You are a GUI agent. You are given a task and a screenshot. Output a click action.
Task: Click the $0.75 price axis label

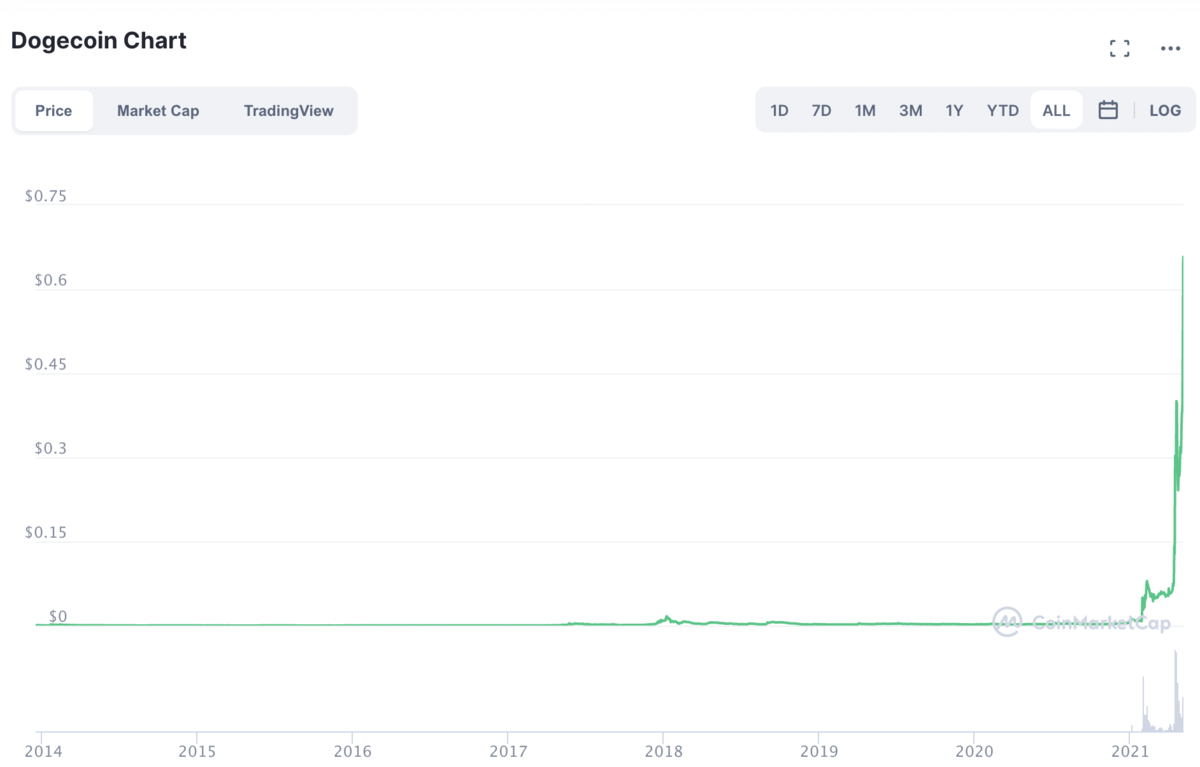46,196
